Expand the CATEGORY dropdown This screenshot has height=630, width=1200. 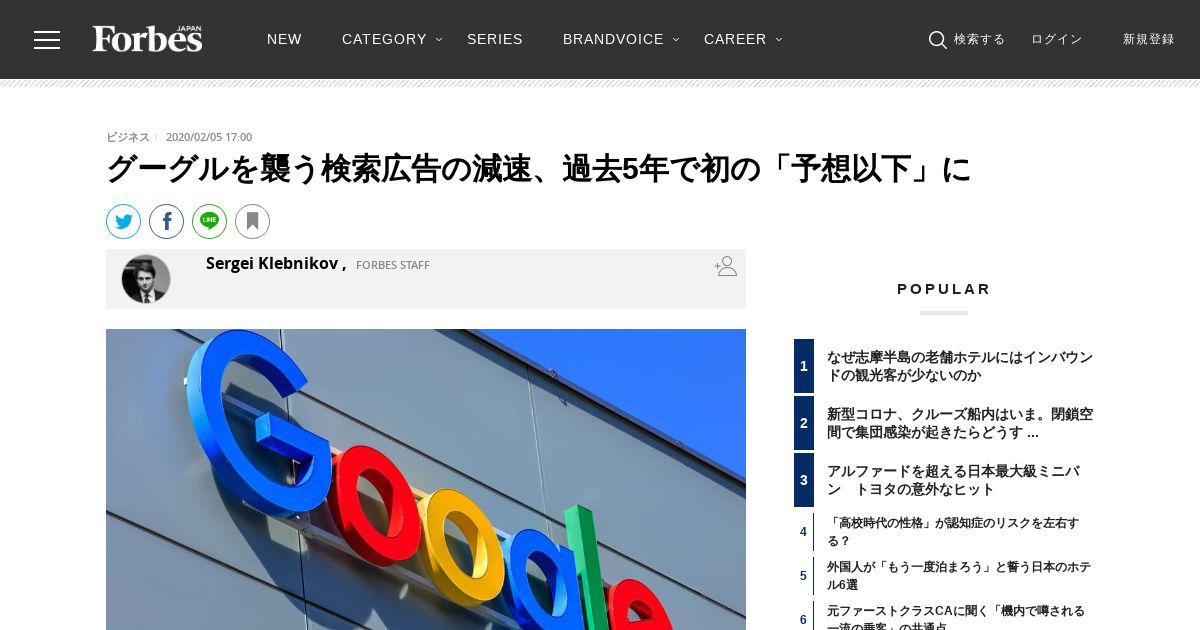(x=392, y=39)
